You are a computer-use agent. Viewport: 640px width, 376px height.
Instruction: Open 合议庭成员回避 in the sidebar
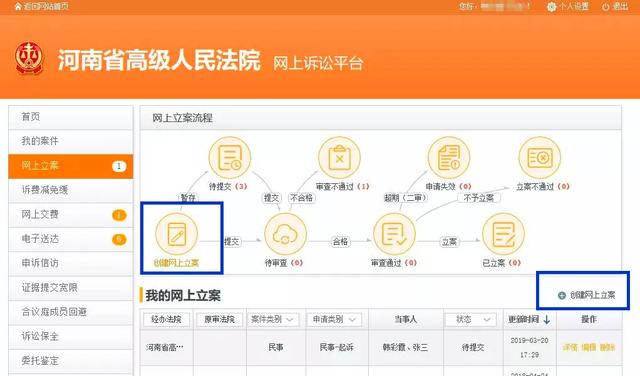[71, 312]
